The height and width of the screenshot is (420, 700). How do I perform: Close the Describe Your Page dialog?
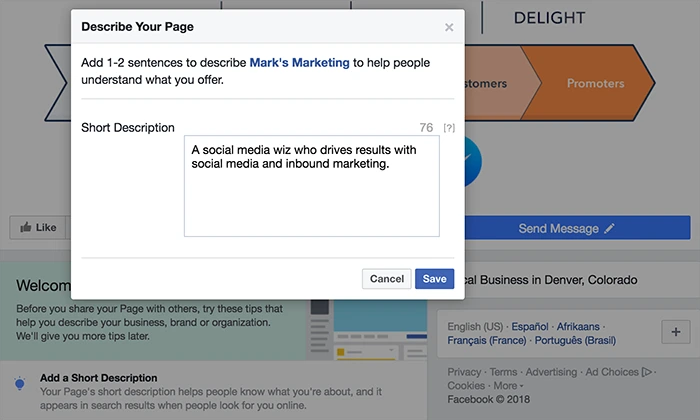pyautogui.click(x=449, y=27)
